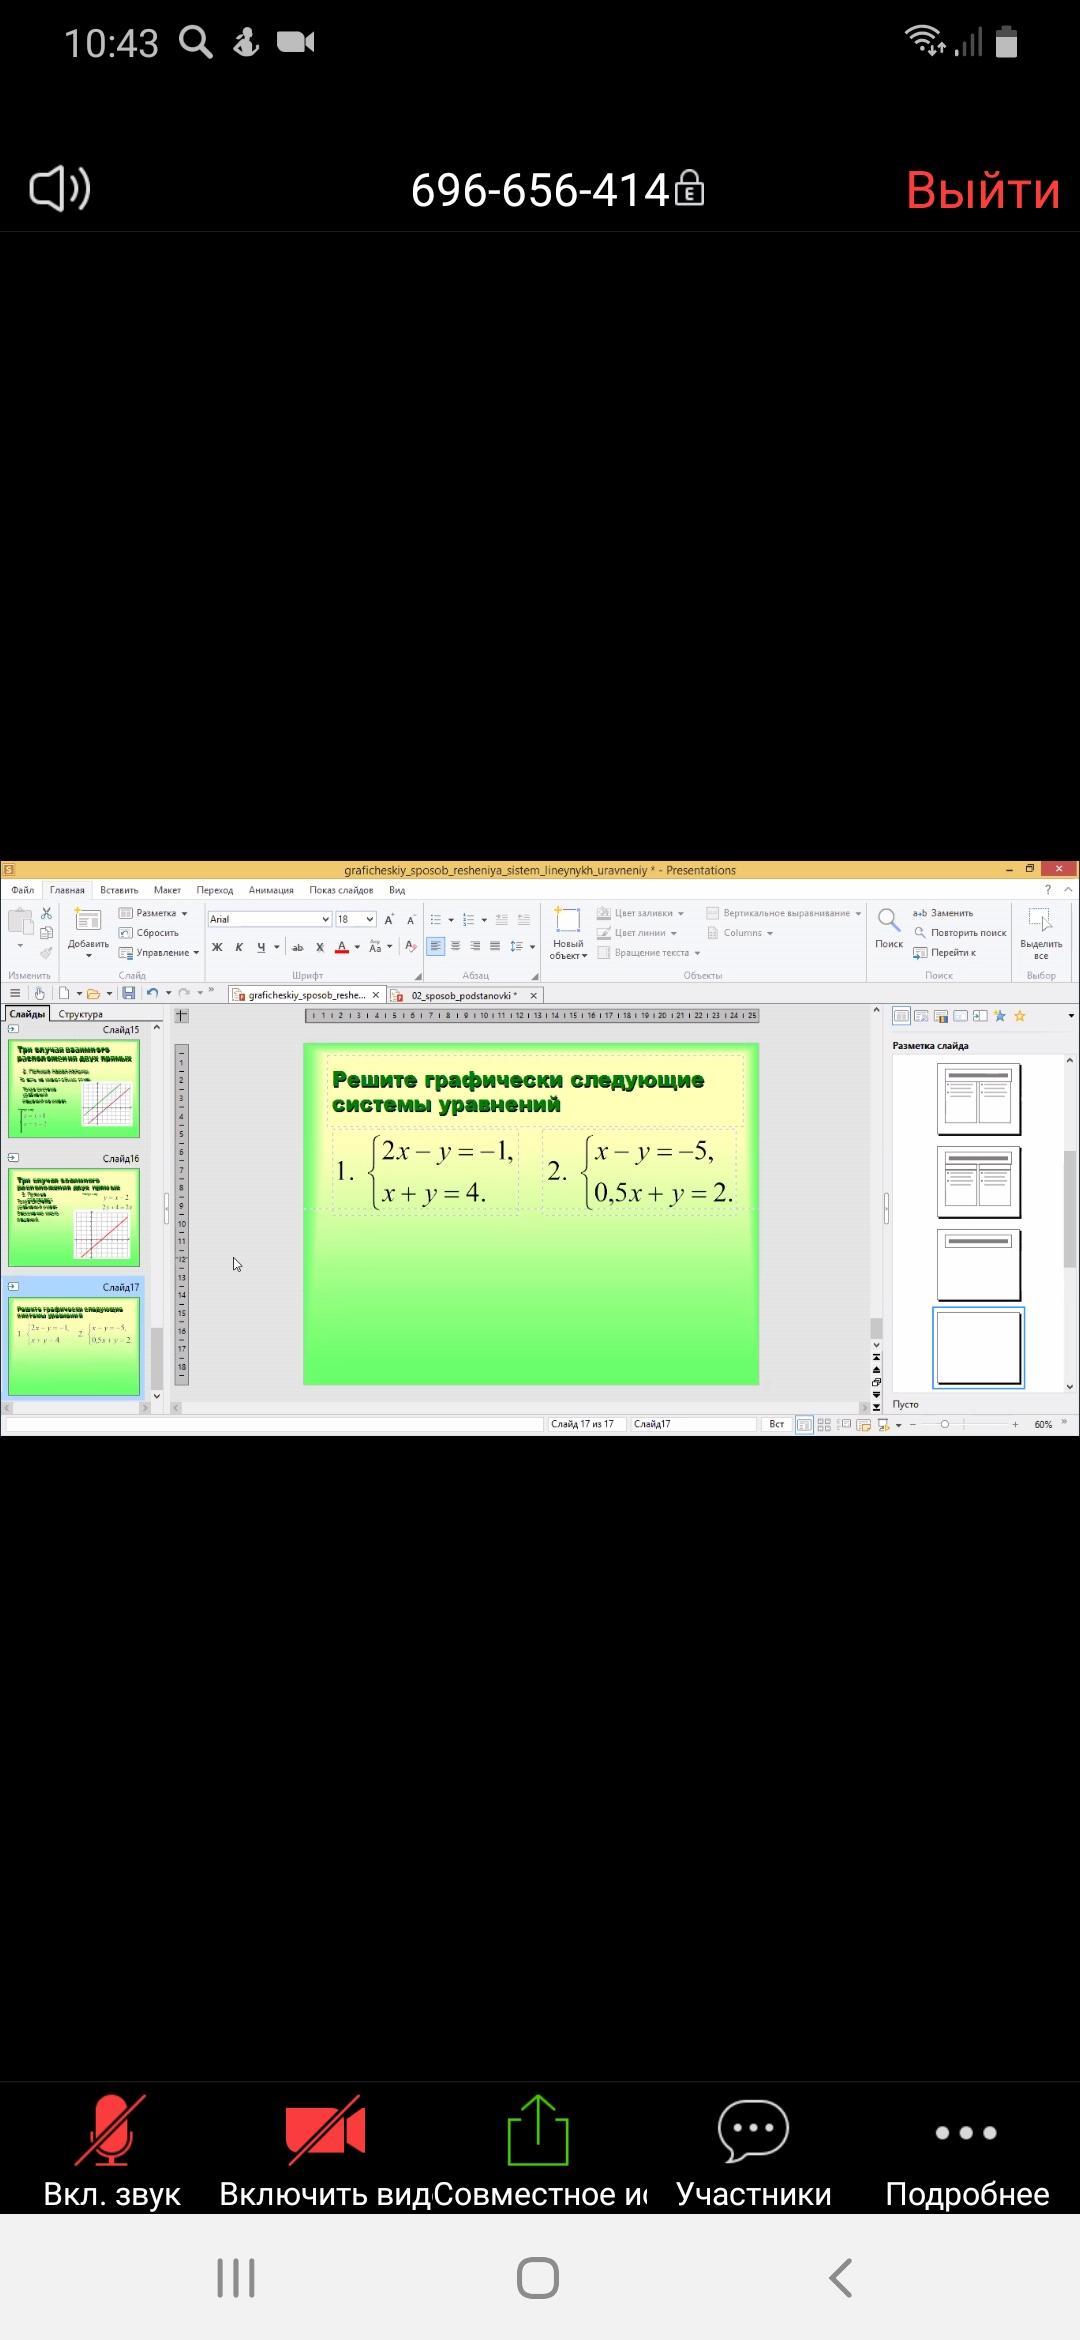
Task: Toggle bold Ж formatting
Action: coord(217,947)
